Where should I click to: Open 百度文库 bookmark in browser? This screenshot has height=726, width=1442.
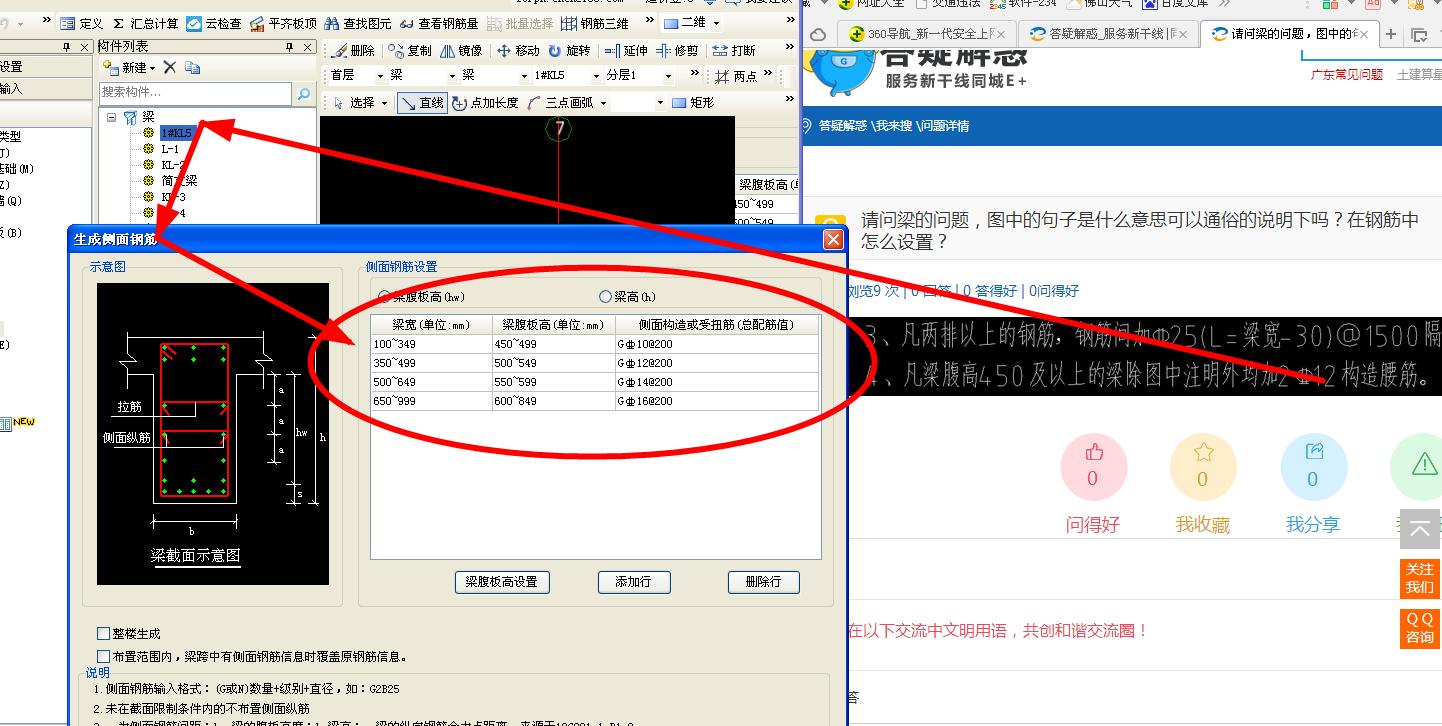(x=1175, y=4)
